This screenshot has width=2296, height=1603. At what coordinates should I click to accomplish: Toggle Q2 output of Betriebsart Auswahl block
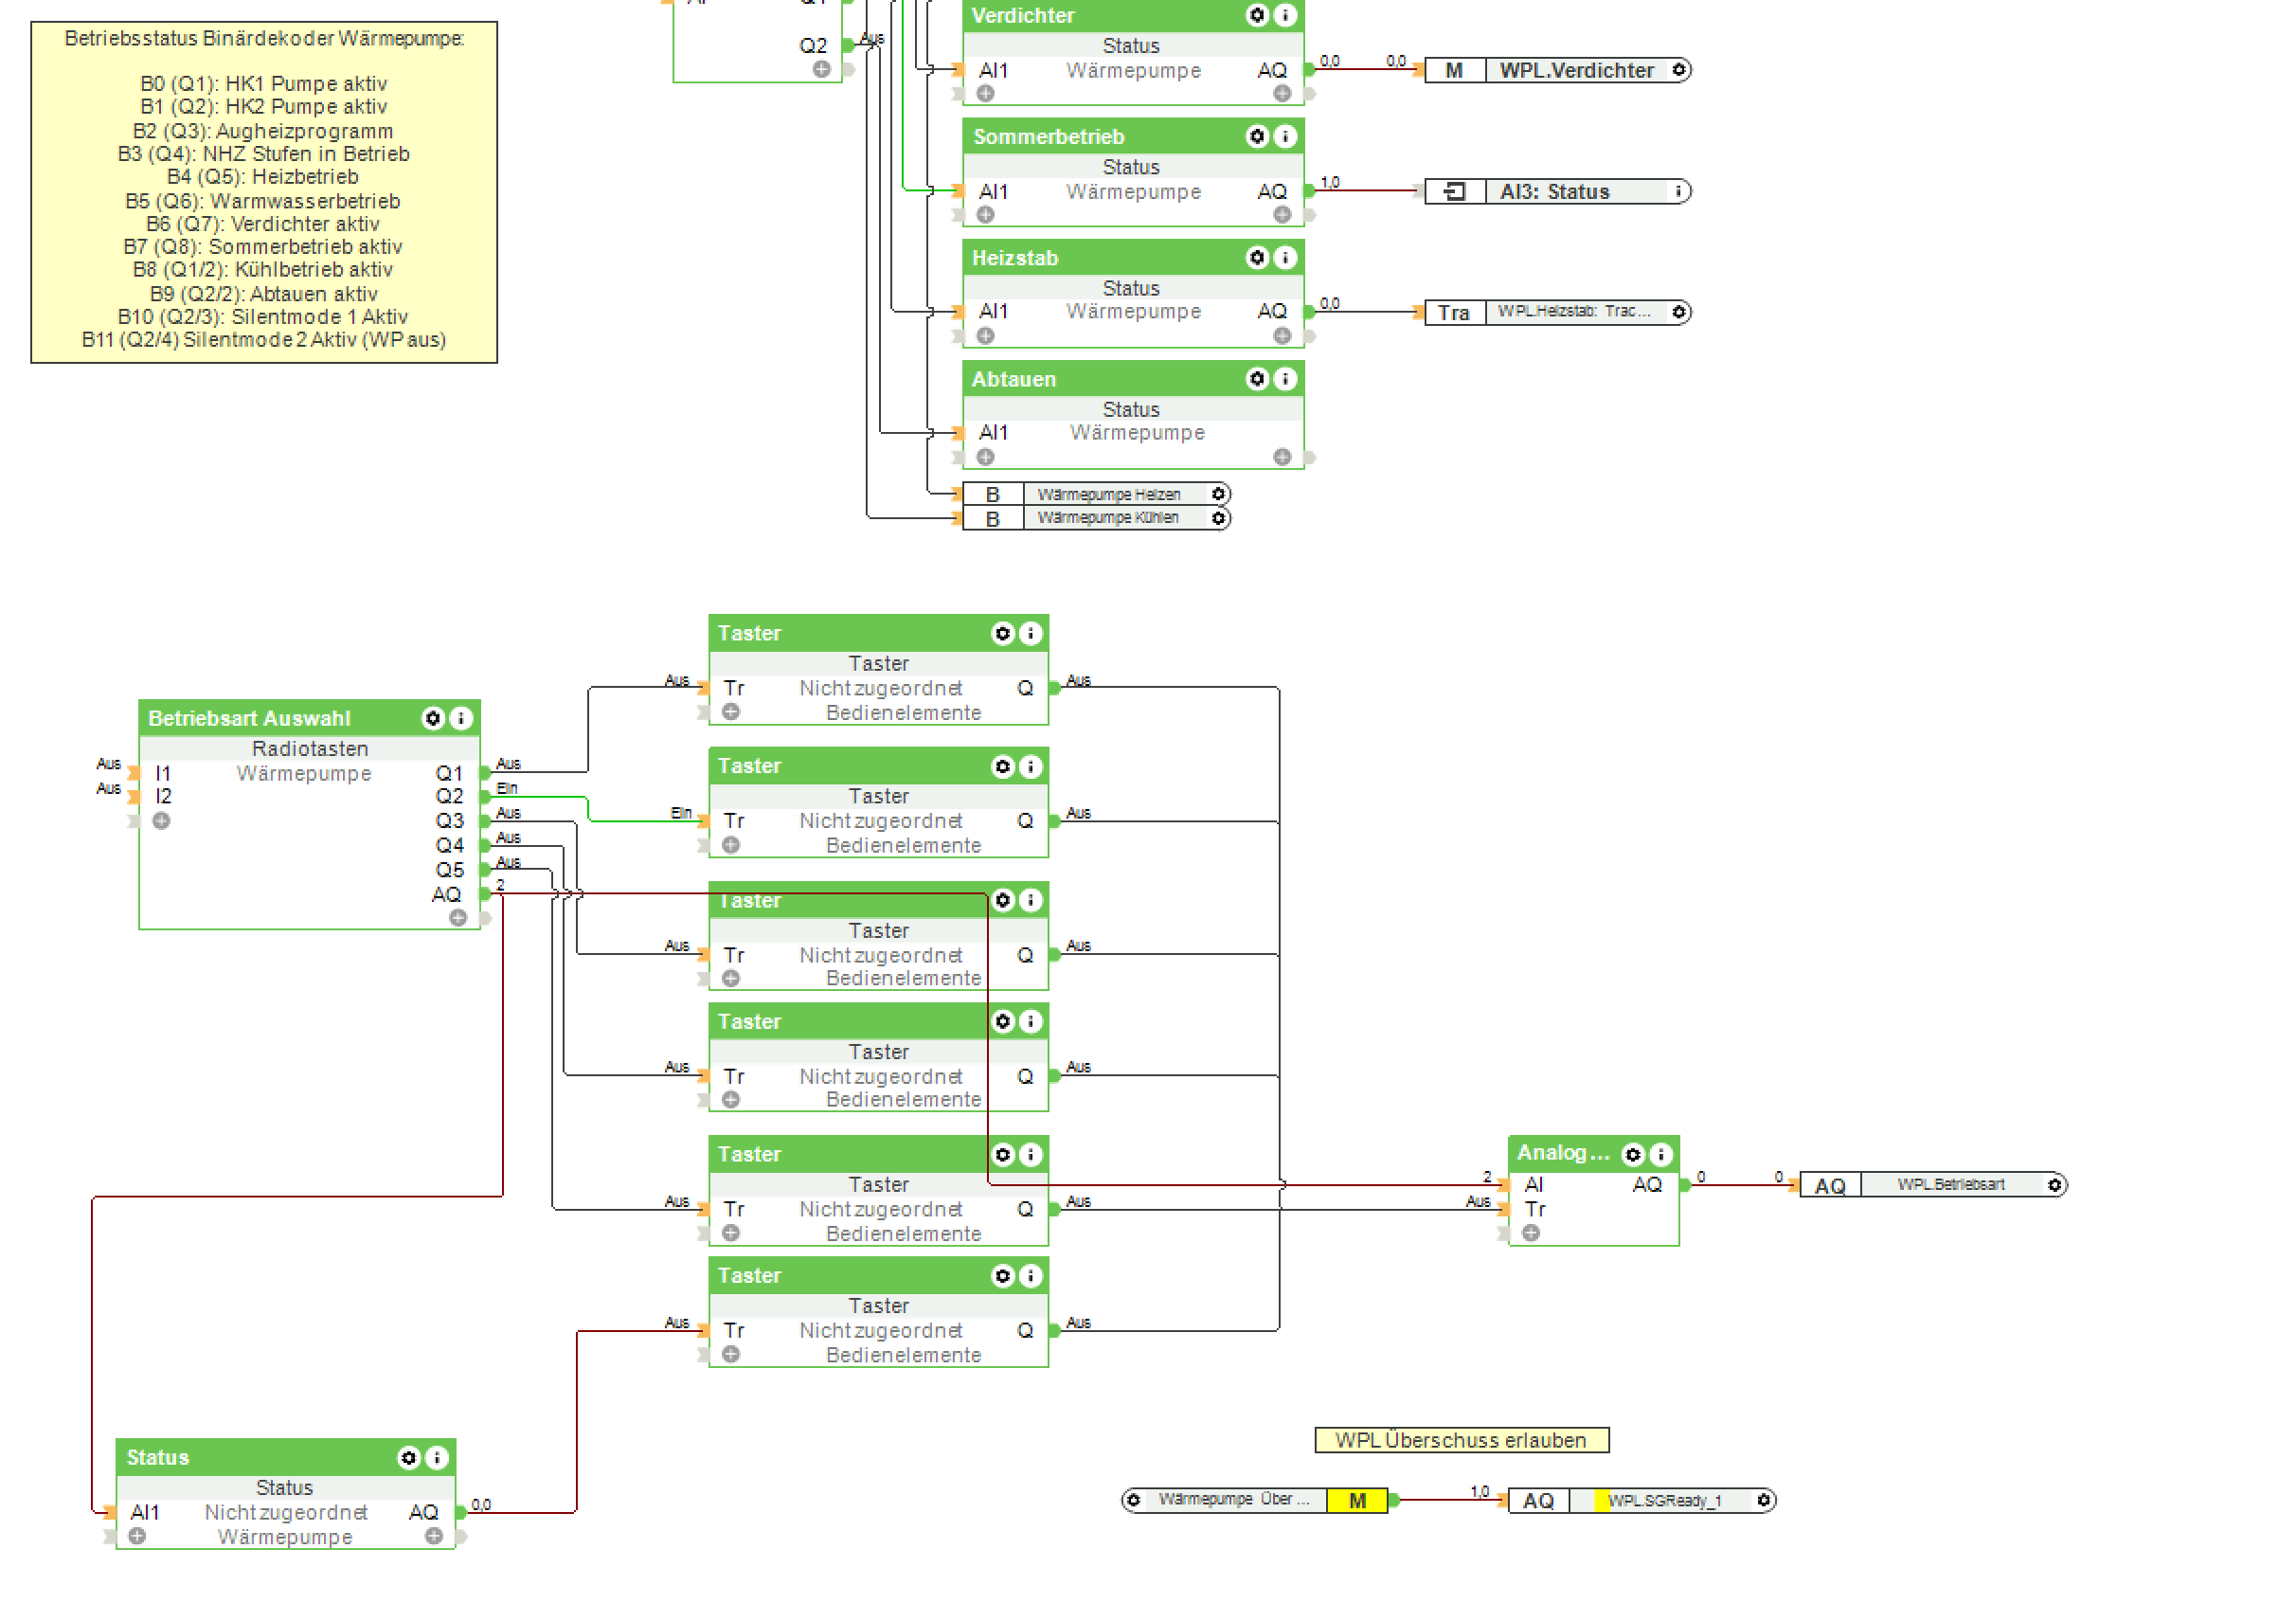pos(485,797)
